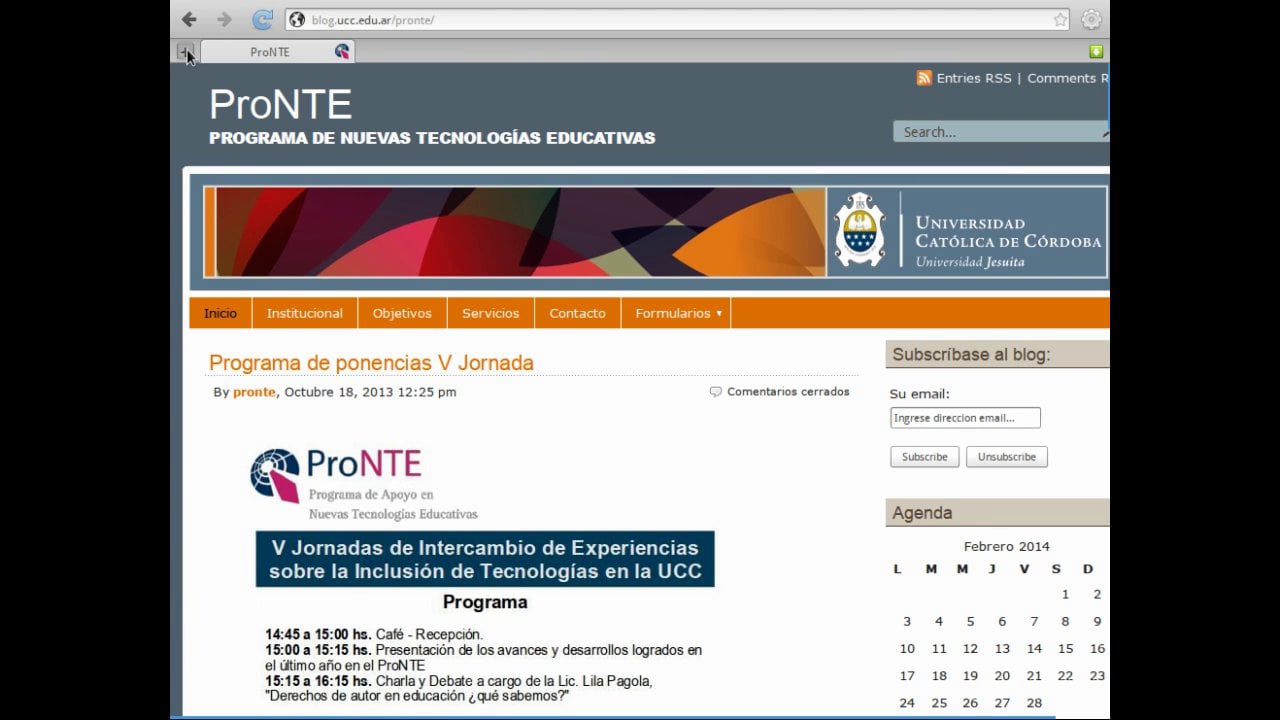This screenshot has height=720, width=1280.
Task: Reload the current page
Action: click(262, 19)
